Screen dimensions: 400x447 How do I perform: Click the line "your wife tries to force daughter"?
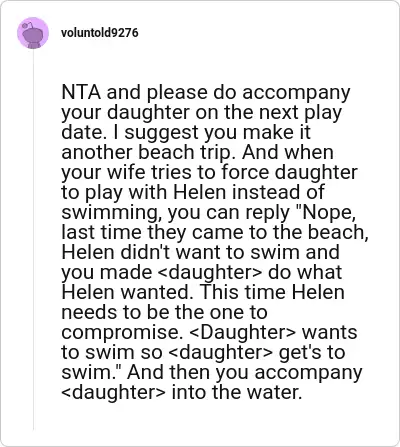pos(209,173)
